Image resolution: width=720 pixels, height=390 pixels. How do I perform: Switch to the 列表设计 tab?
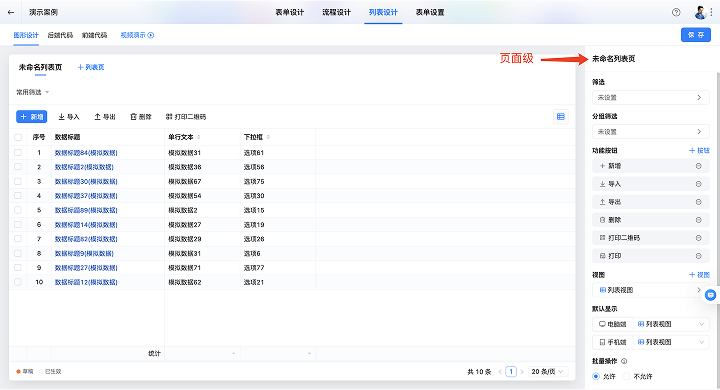[383, 12]
